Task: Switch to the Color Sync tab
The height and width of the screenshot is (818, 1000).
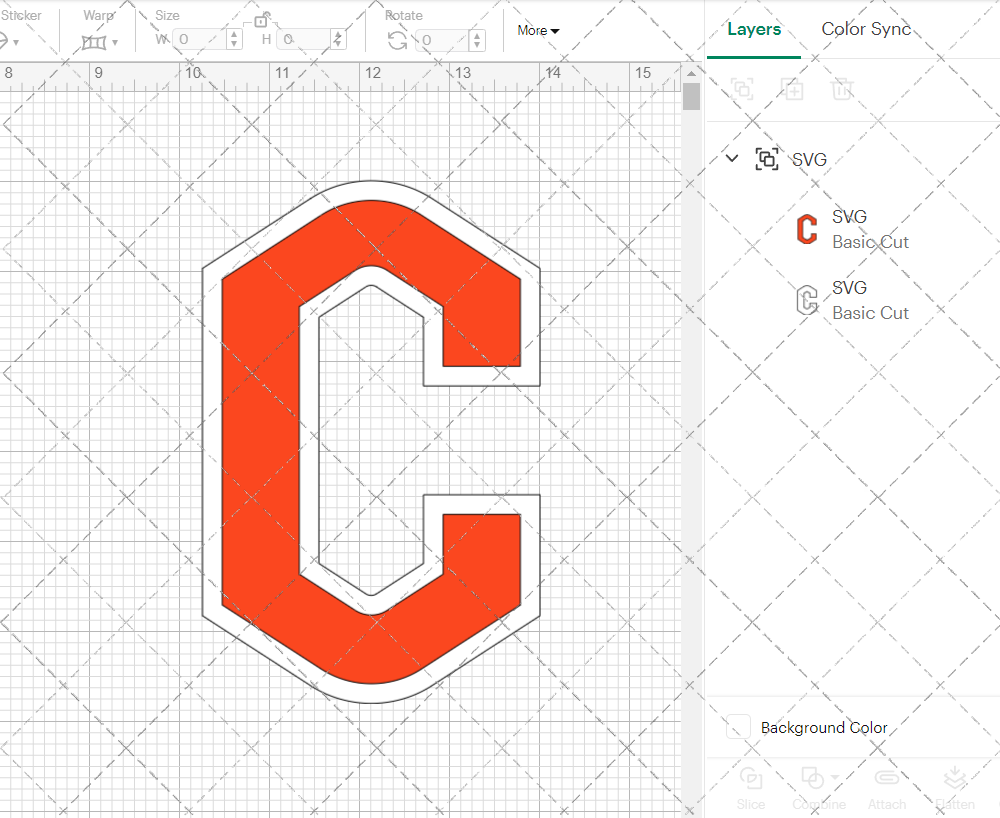Action: [866, 29]
